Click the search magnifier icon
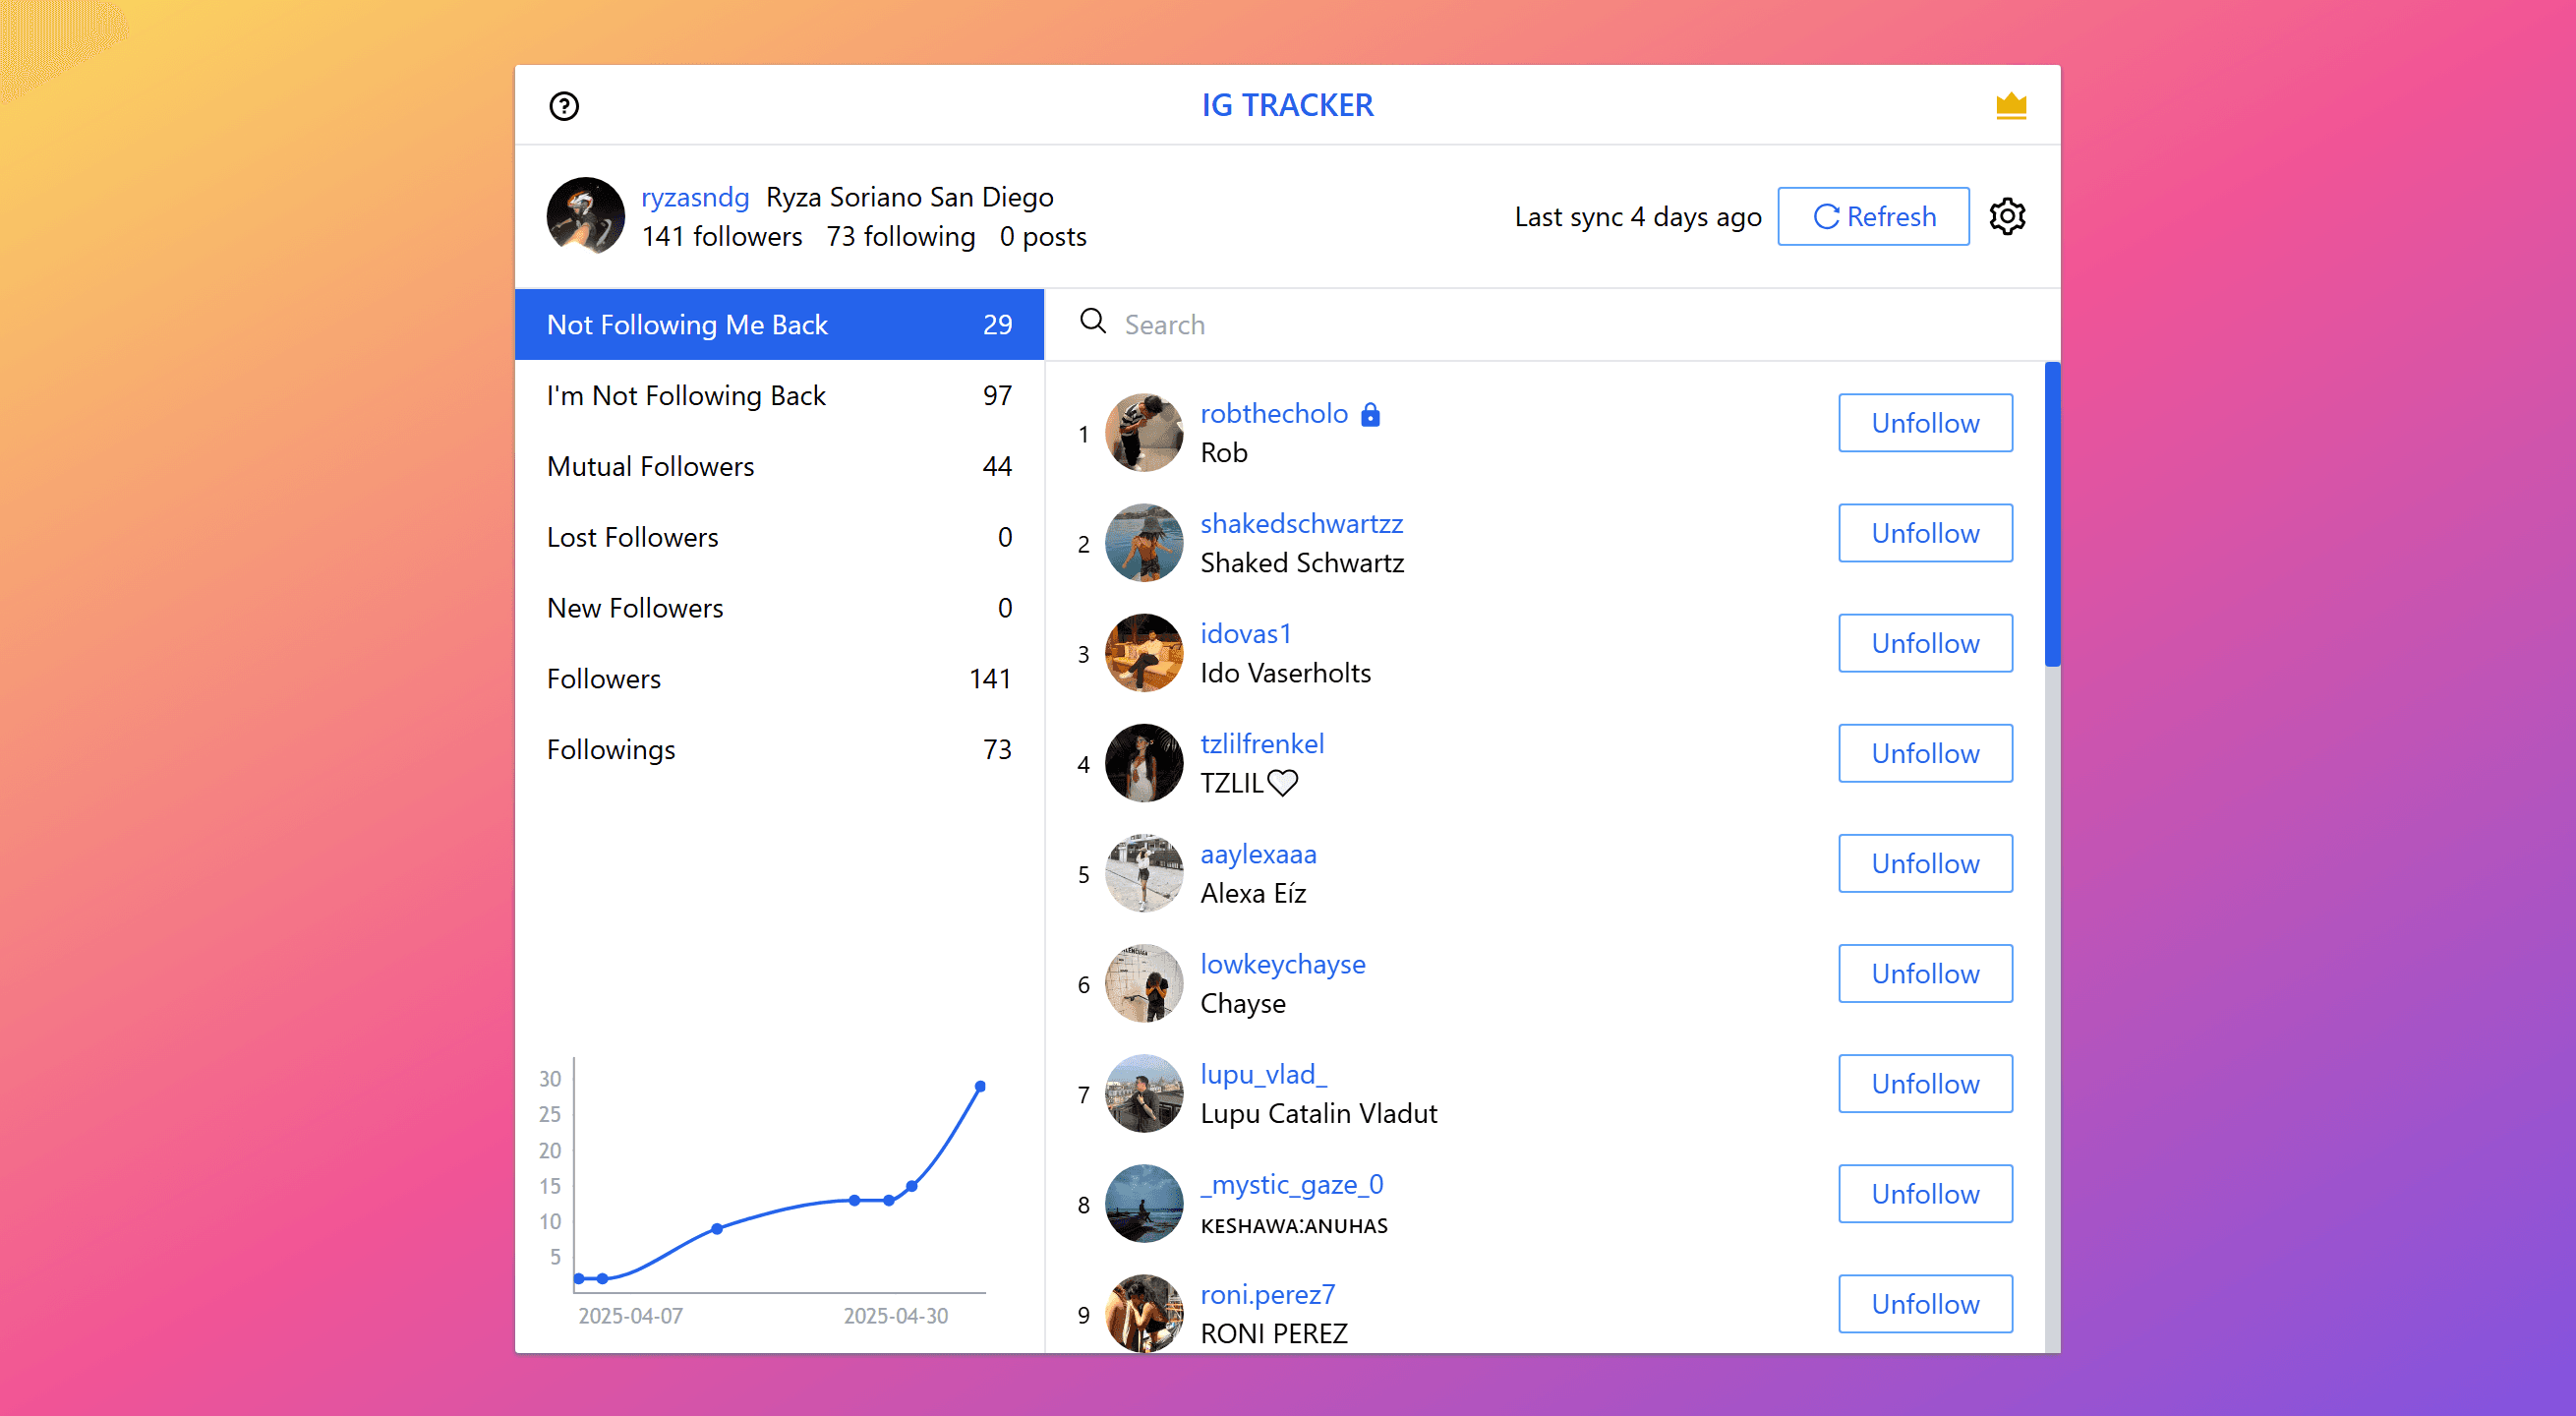This screenshot has width=2576, height=1416. point(1092,322)
